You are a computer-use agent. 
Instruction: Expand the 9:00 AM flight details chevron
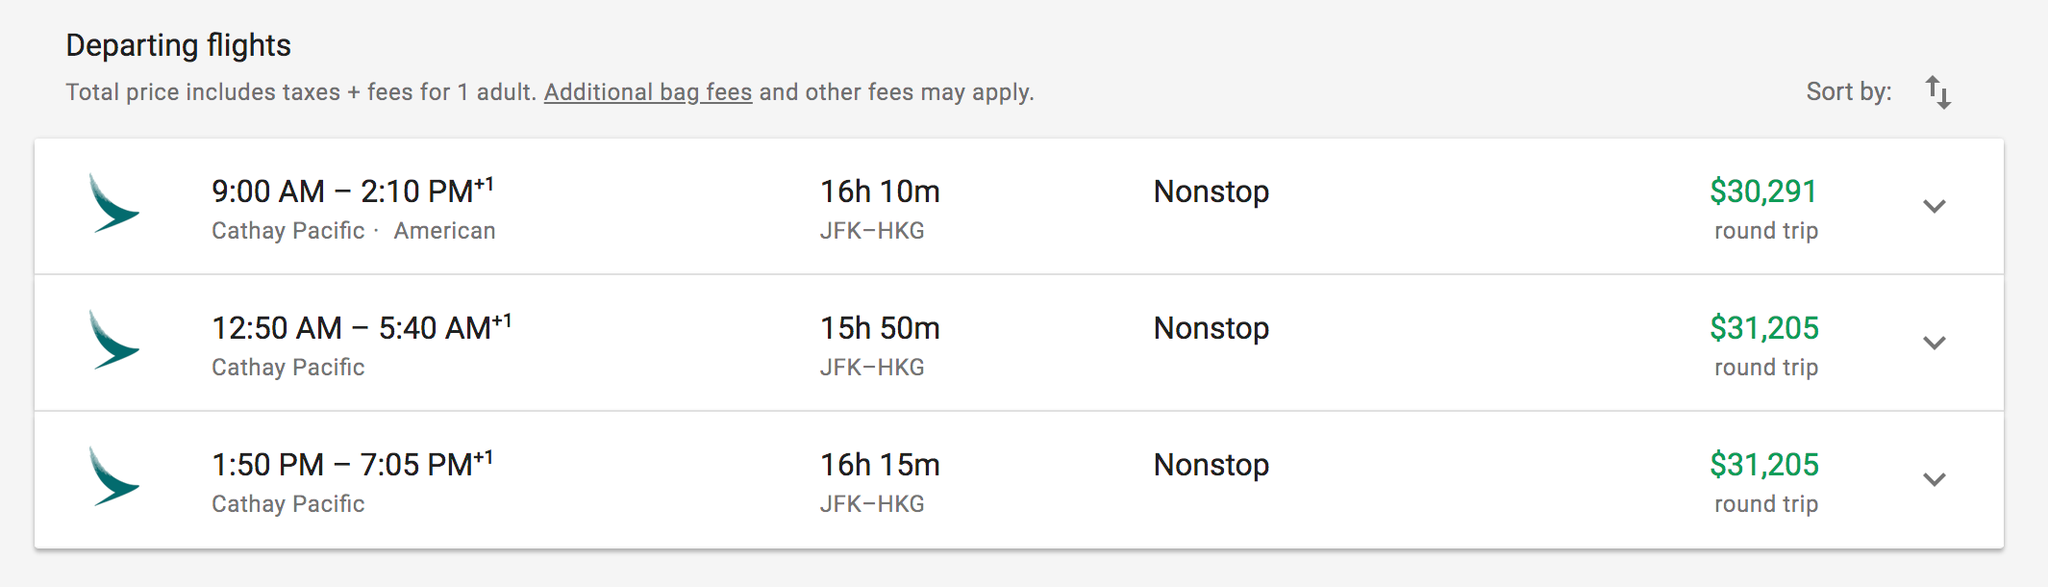pyautogui.click(x=1934, y=207)
